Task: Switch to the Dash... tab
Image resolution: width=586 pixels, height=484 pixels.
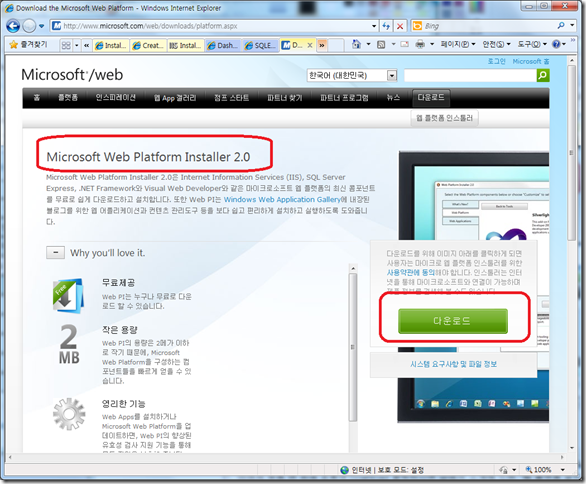Action: click(x=223, y=45)
